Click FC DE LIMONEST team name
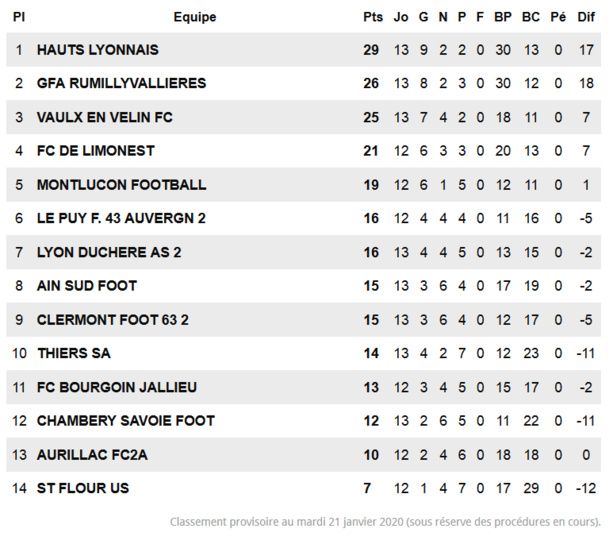 click(95, 151)
